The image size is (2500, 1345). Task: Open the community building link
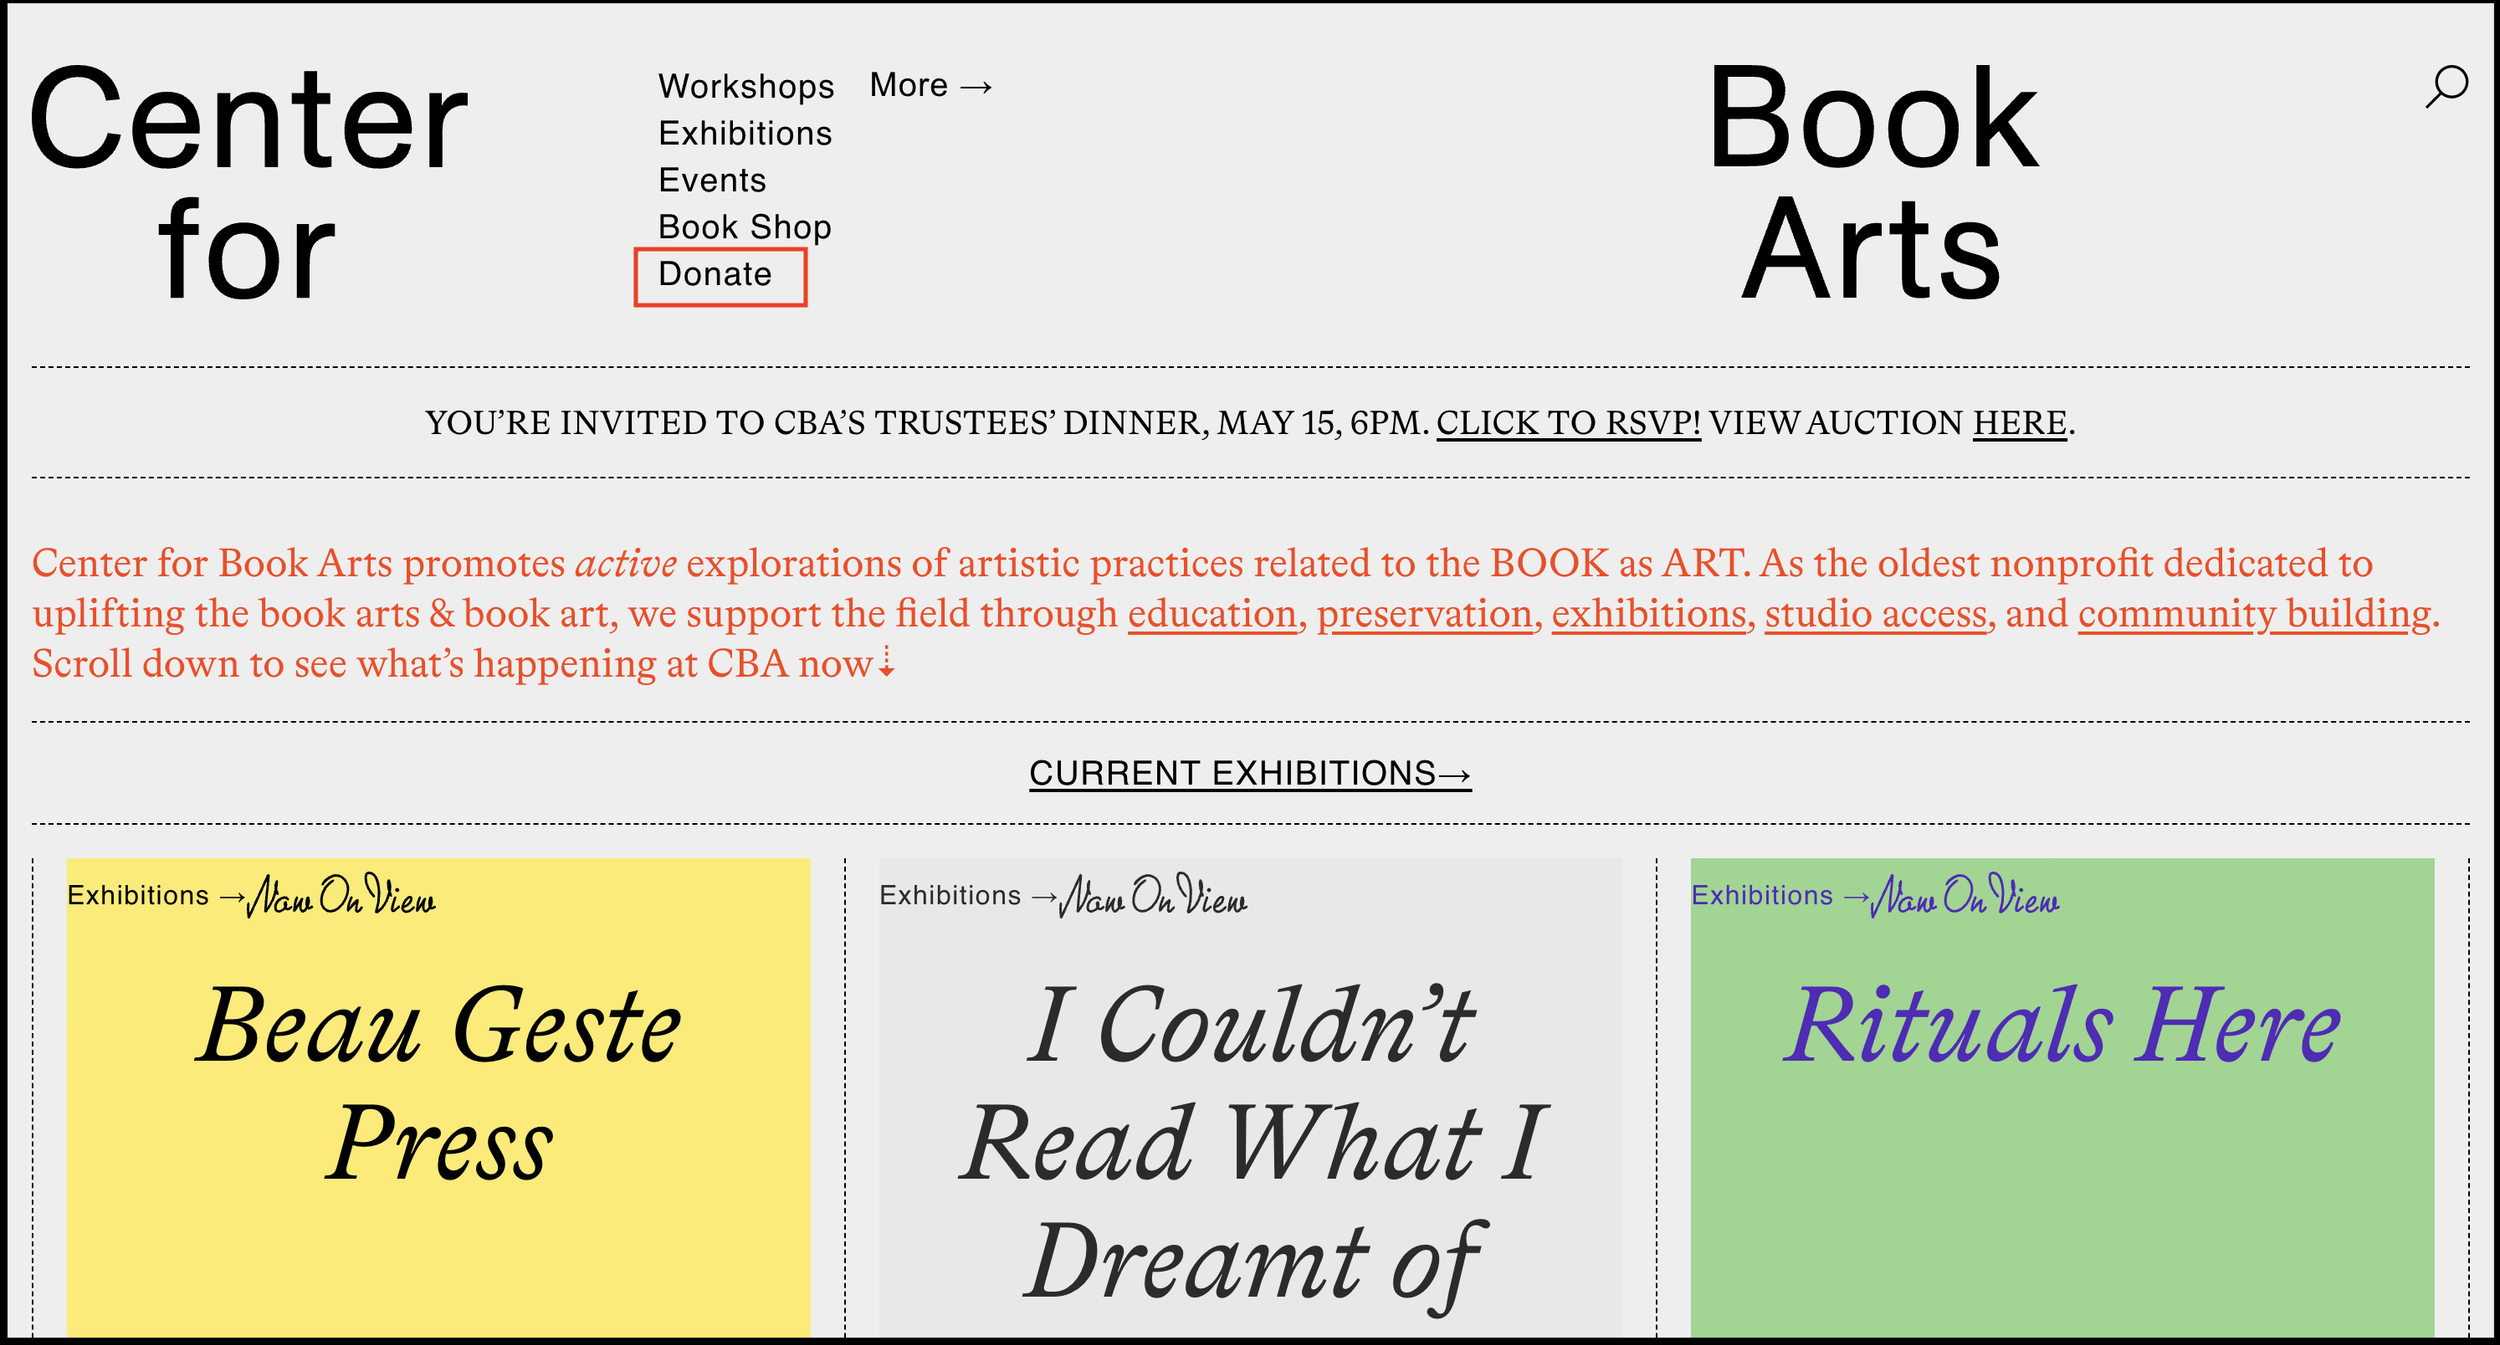coord(2254,614)
